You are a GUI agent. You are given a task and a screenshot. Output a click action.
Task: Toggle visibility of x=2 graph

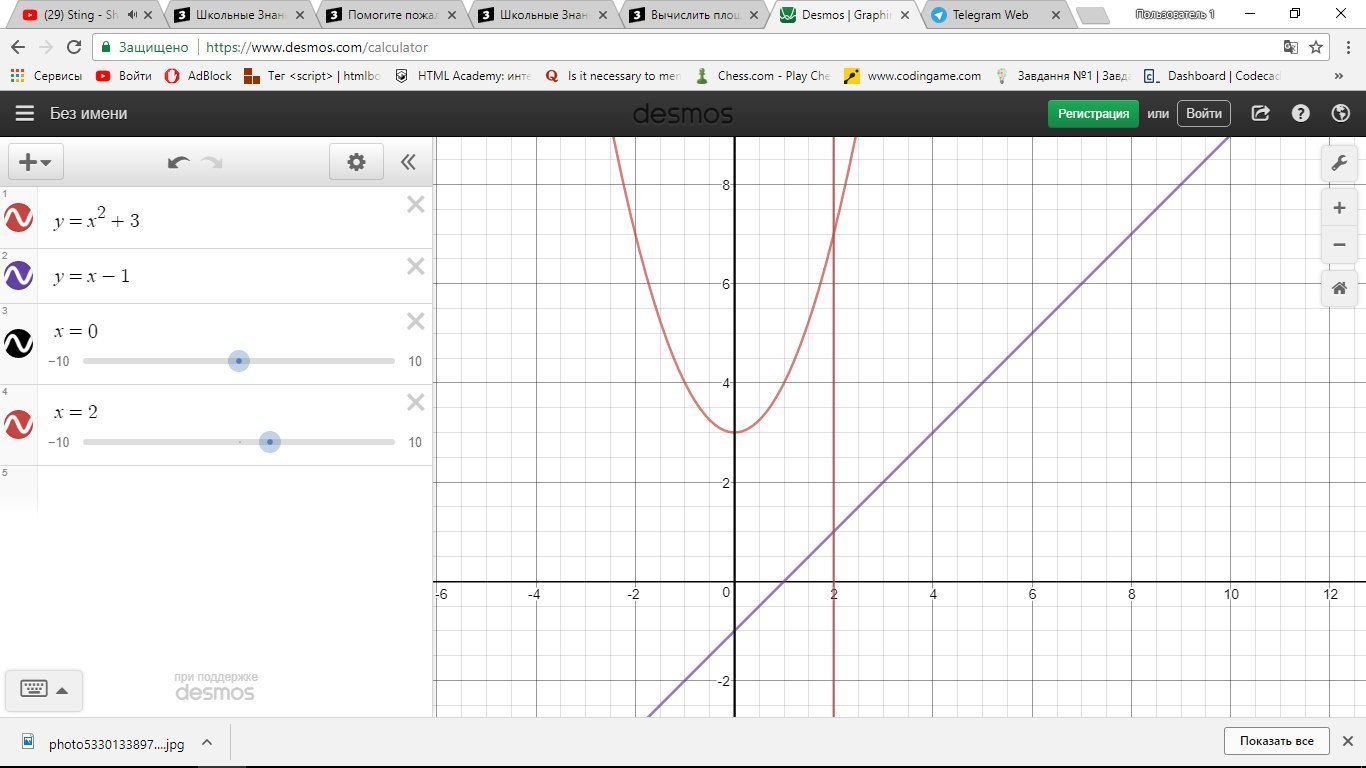(x=19, y=424)
